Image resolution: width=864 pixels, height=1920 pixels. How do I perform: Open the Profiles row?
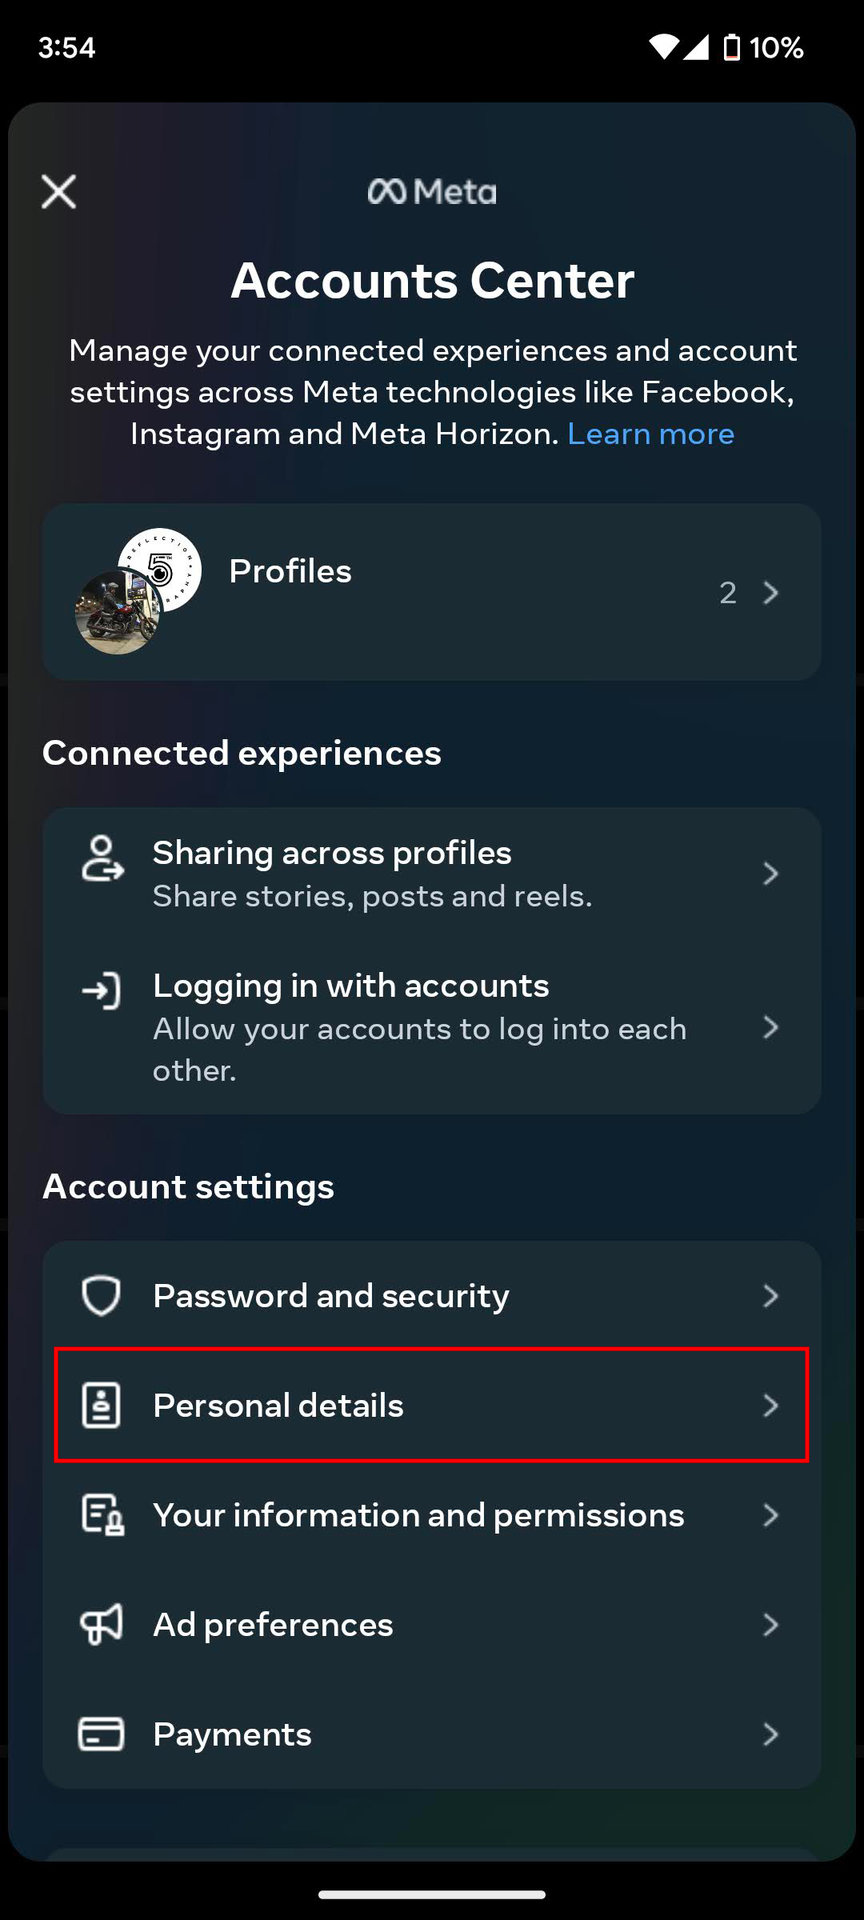point(432,592)
